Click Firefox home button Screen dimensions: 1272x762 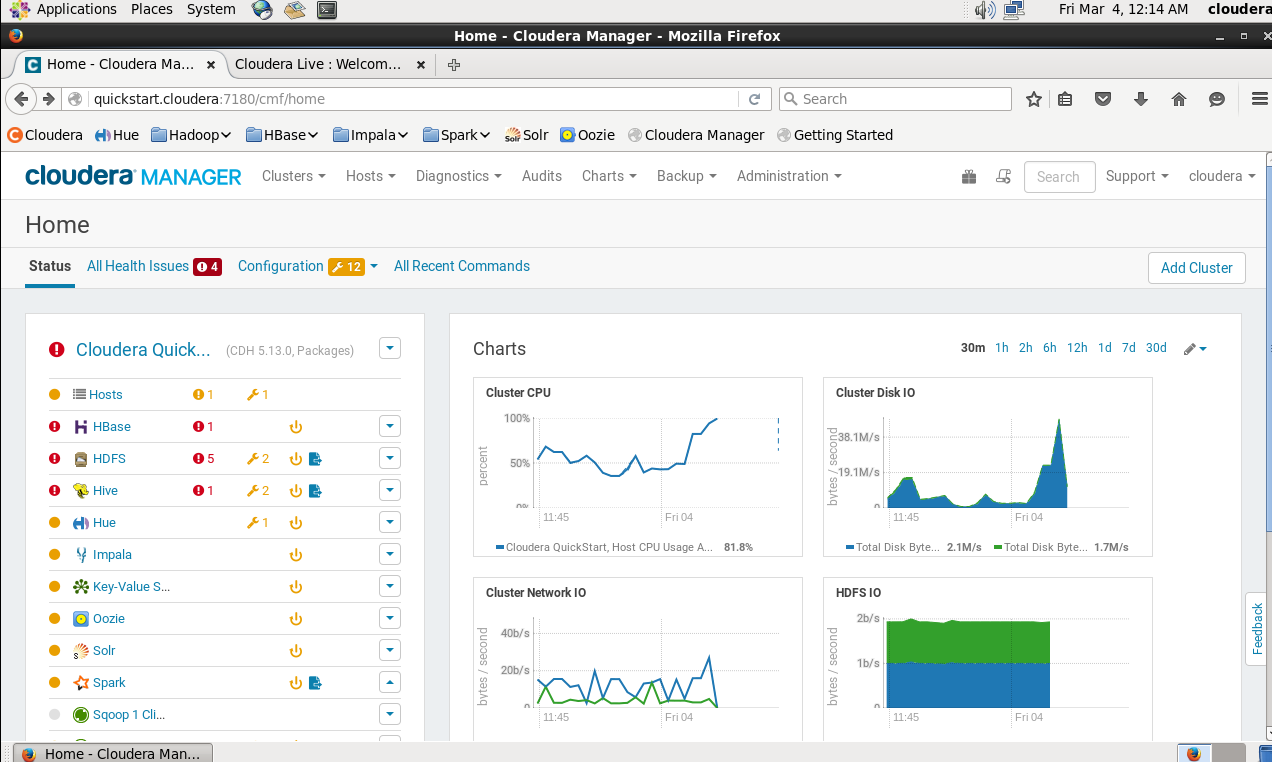[1178, 99]
